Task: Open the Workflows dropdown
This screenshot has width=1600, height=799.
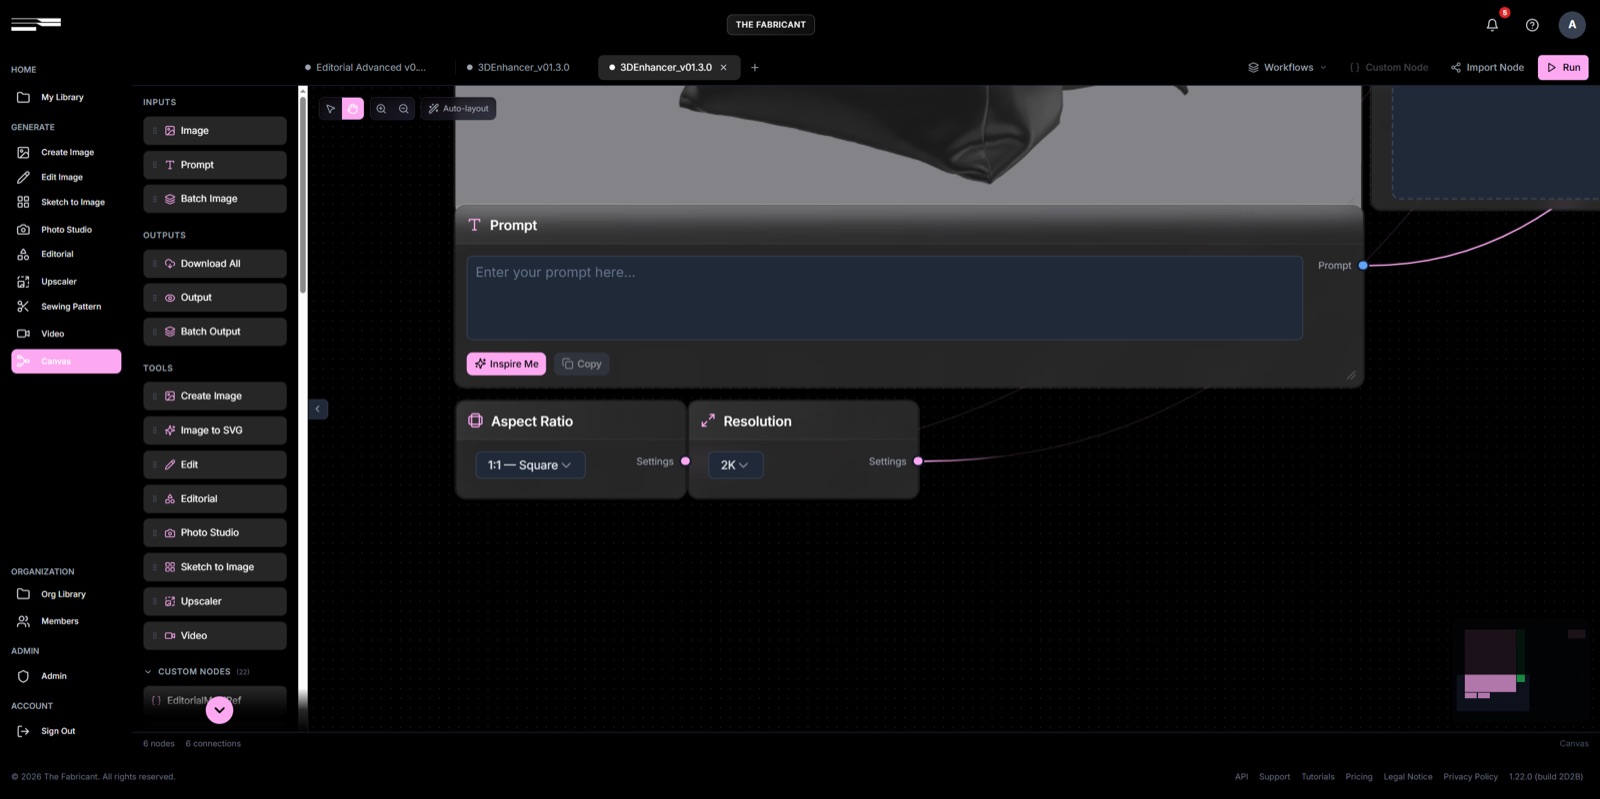Action: (1287, 68)
